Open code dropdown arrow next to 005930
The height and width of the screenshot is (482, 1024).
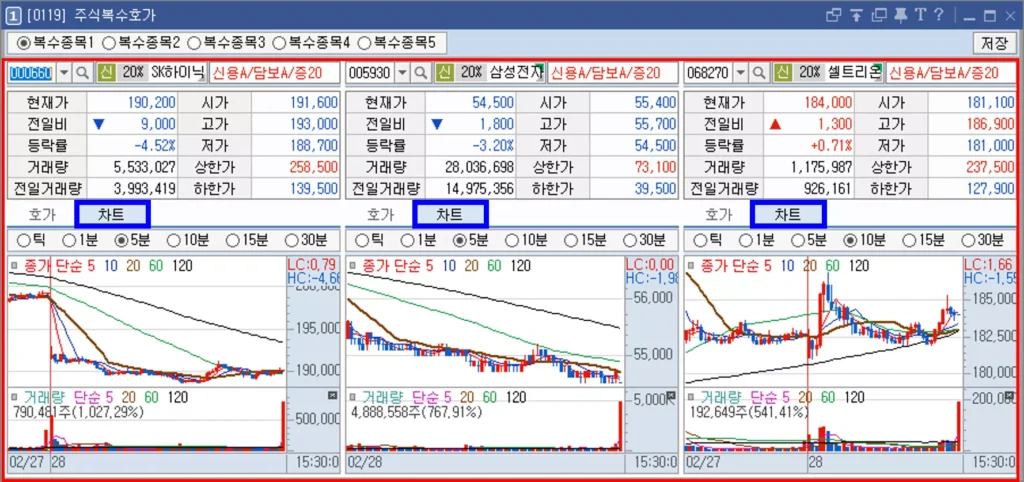(402, 72)
